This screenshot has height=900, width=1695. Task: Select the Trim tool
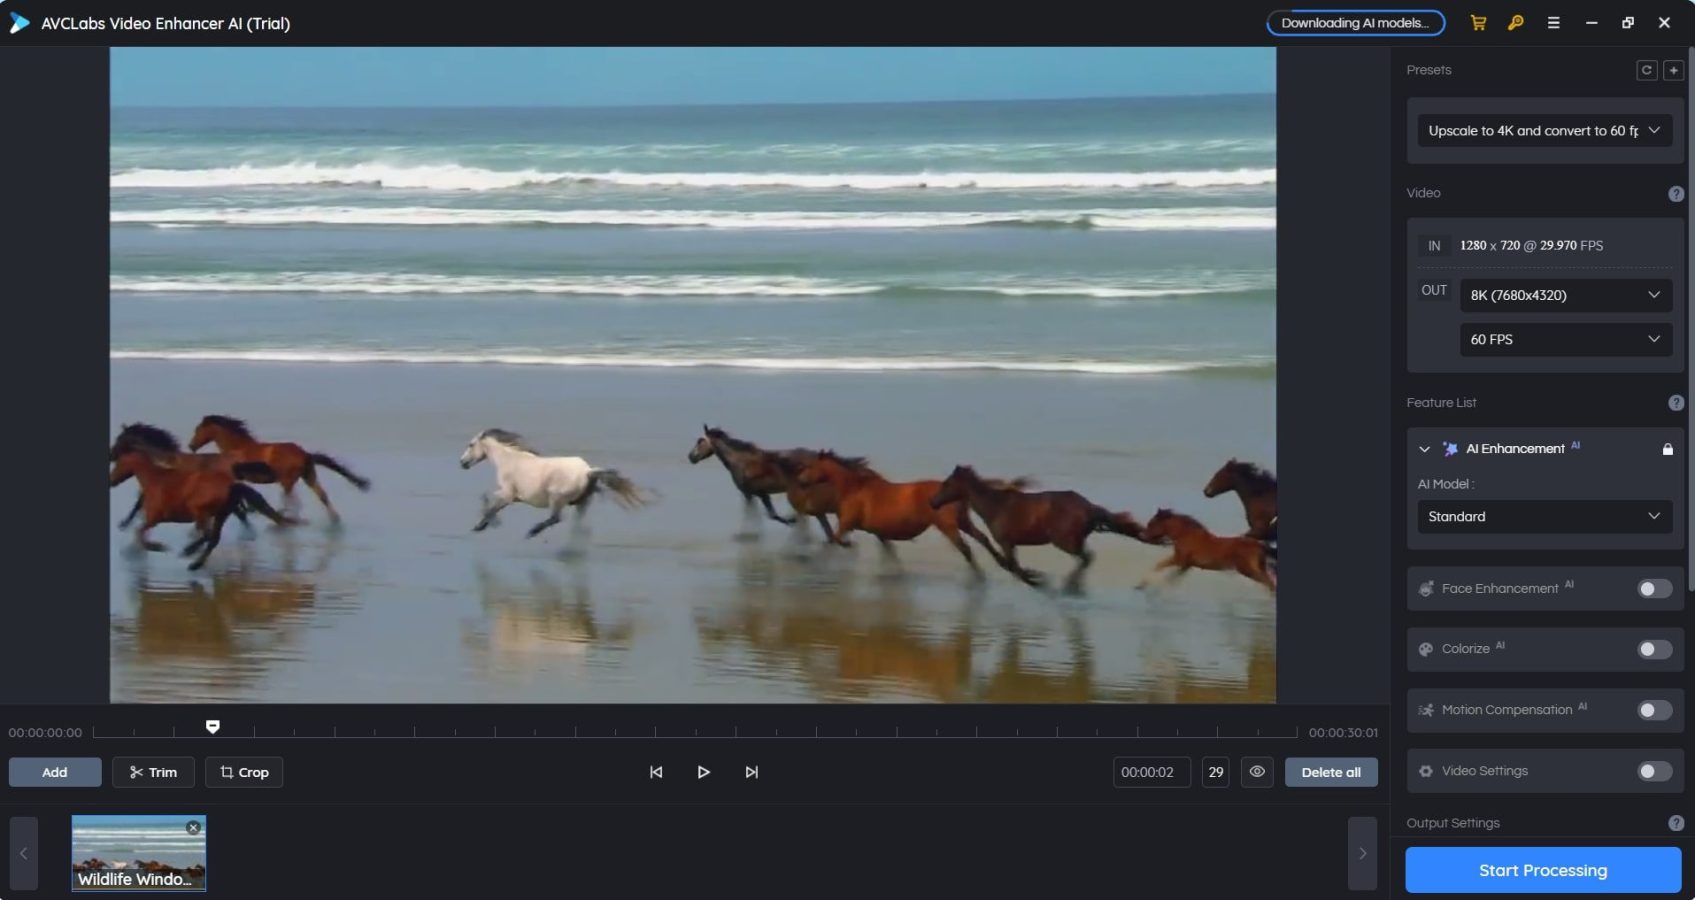(x=153, y=772)
